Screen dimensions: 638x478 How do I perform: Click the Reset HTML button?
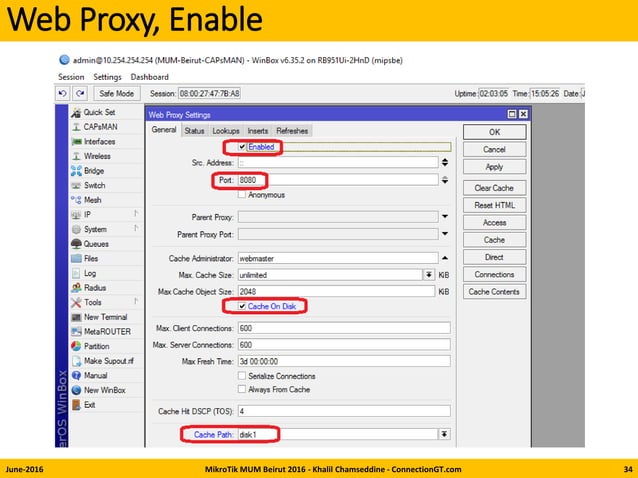(494, 205)
